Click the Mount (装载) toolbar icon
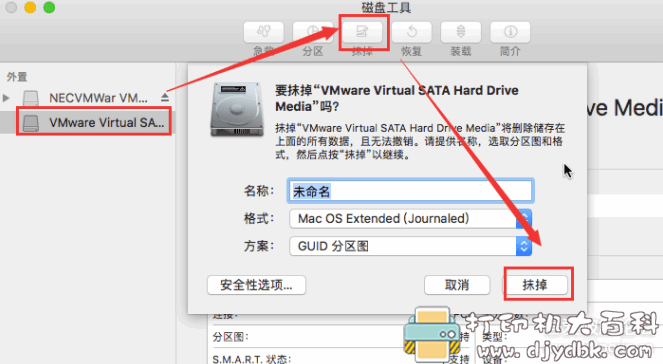663x364 pixels. 461,32
